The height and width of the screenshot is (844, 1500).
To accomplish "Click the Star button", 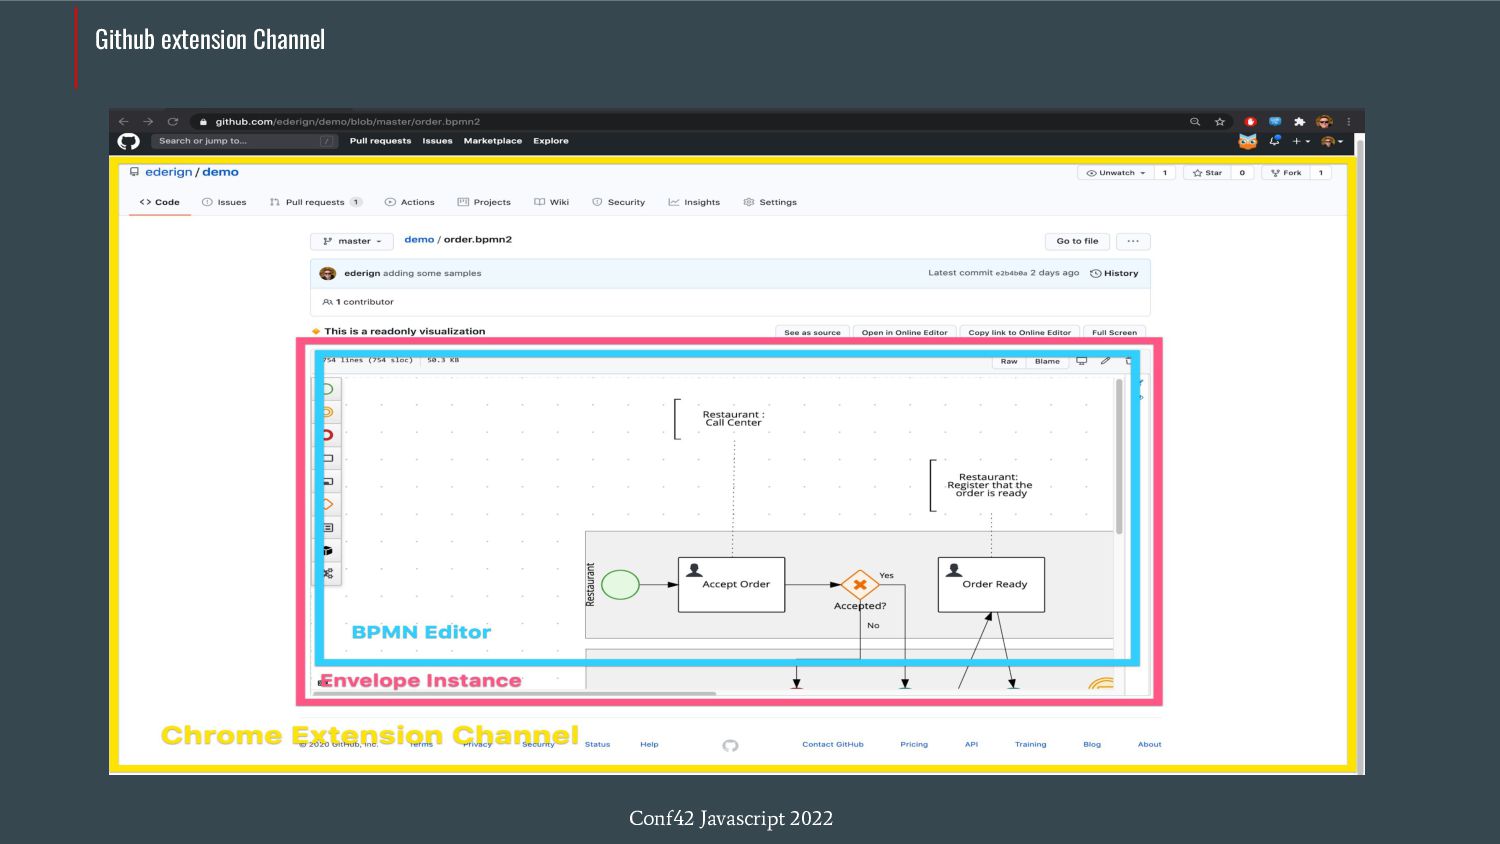I will pyautogui.click(x=1207, y=173).
